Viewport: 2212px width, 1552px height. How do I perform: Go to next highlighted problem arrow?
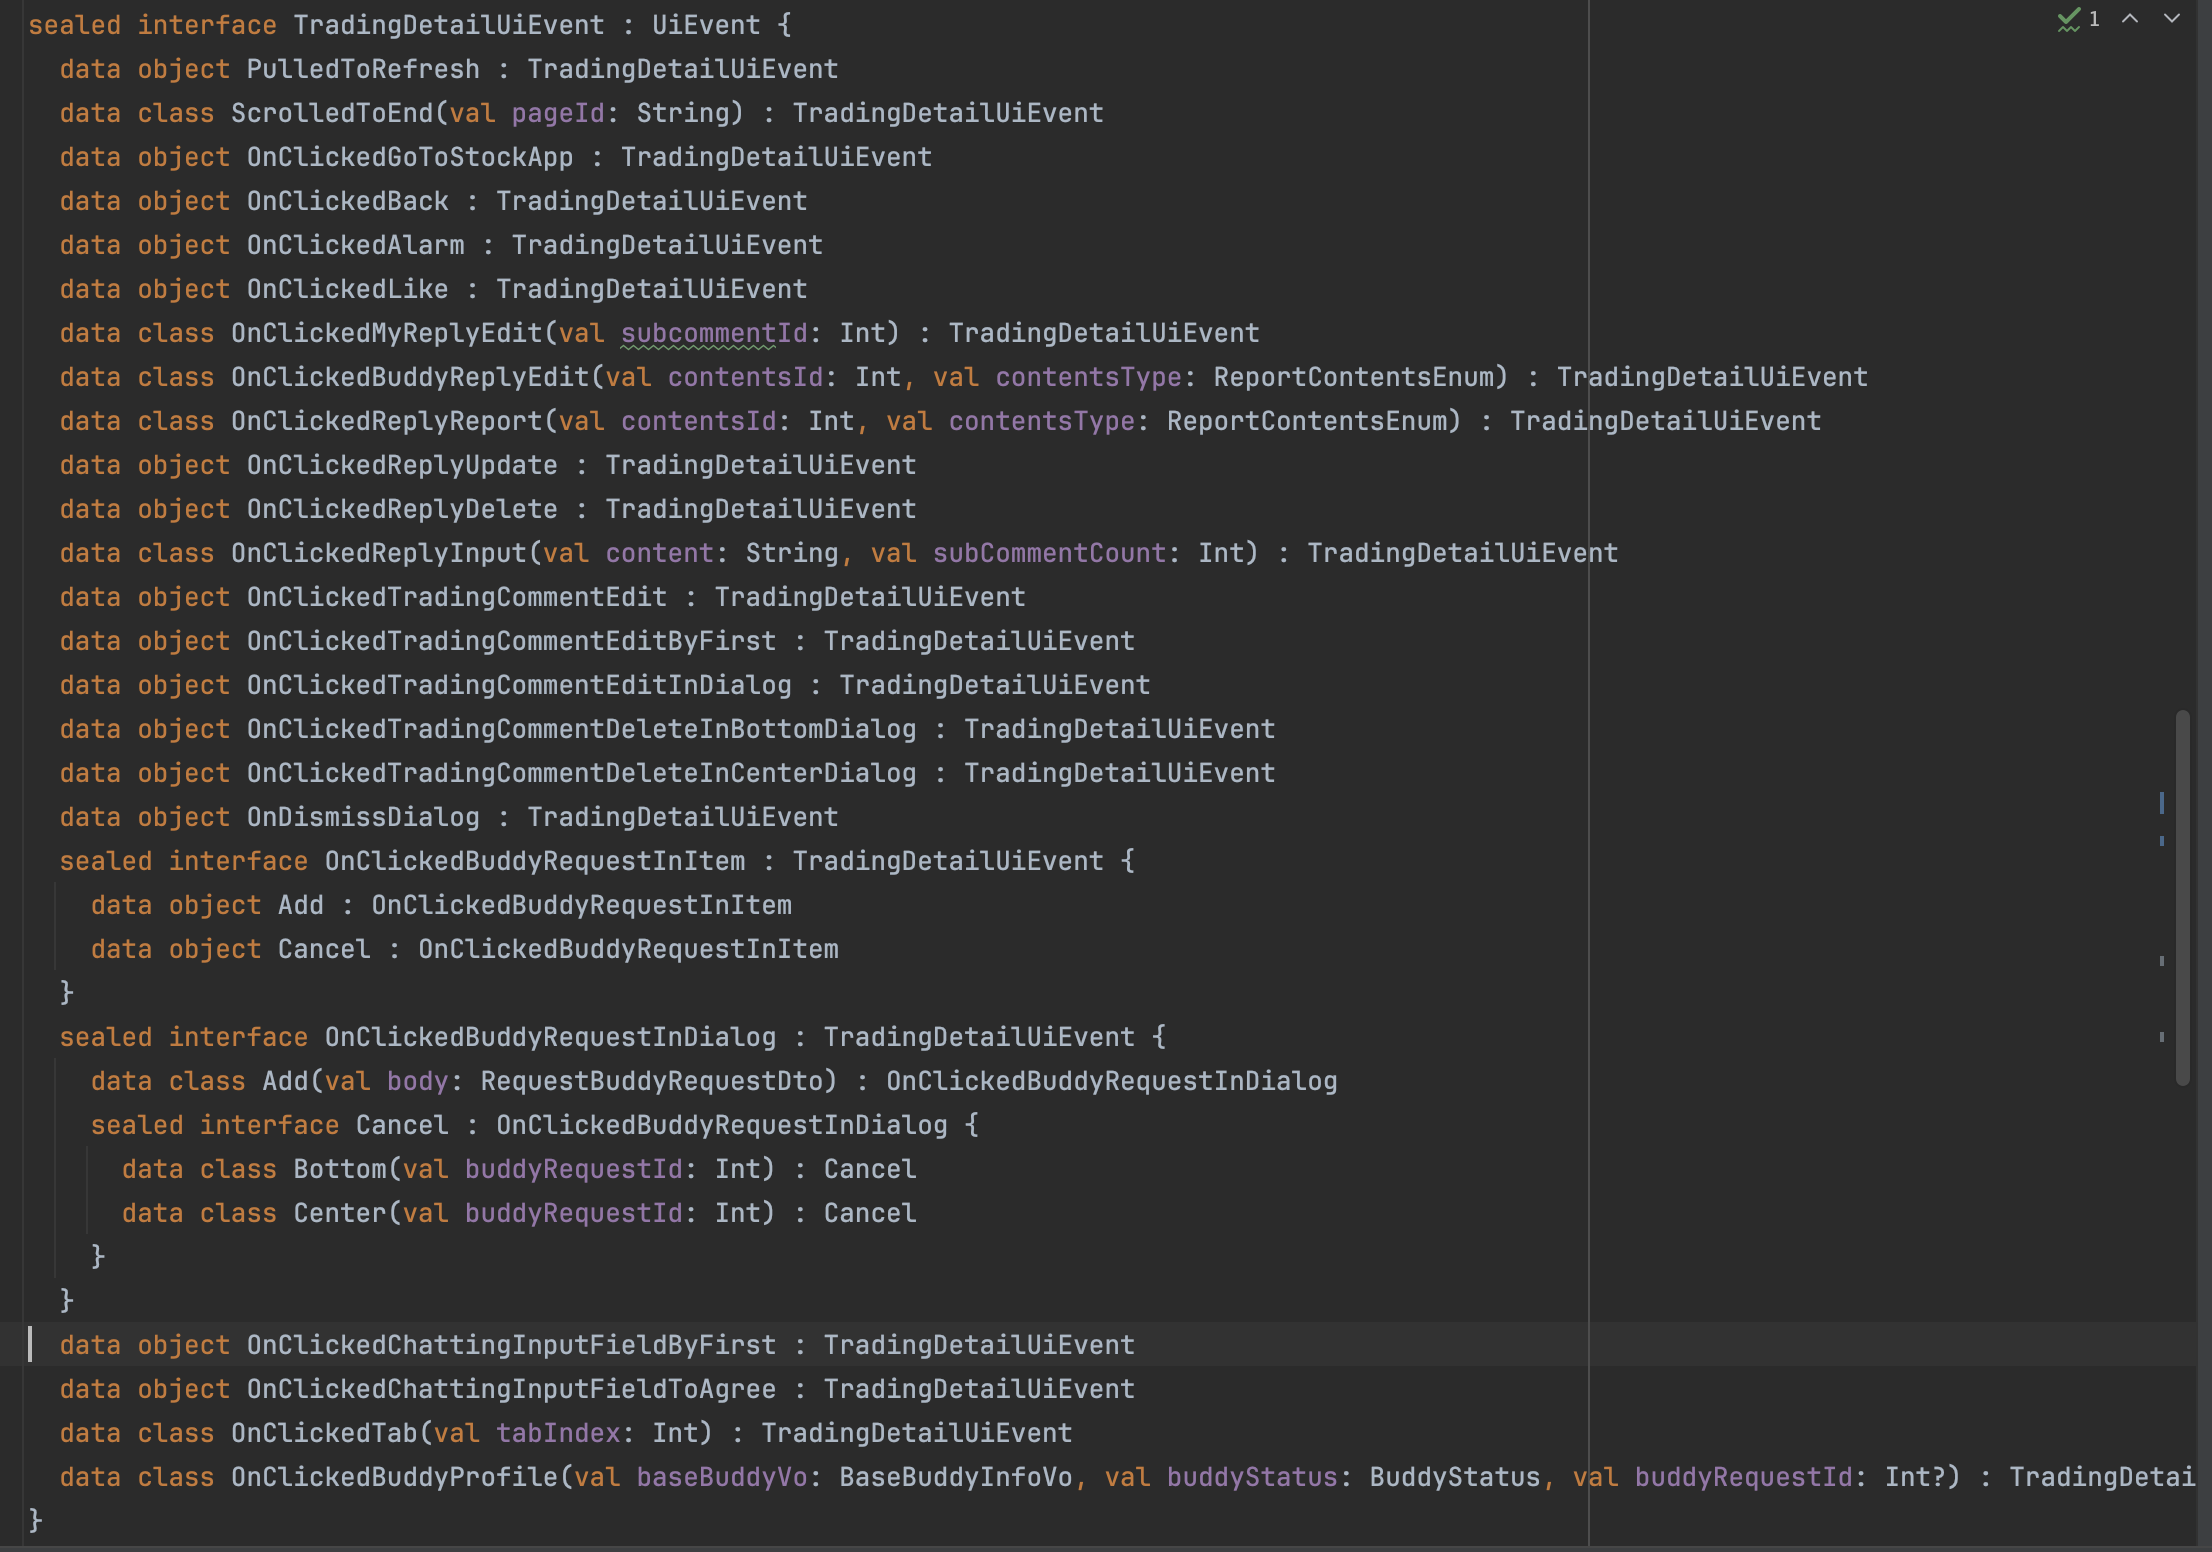[x=2171, y=19]
